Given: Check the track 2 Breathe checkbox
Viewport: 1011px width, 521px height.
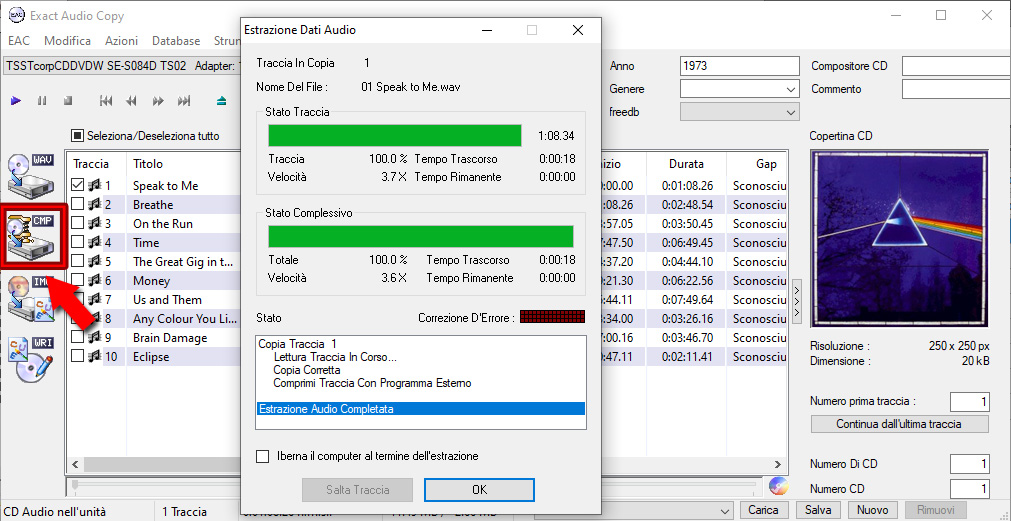Looking at the screenshot, I should pos(77,204).
